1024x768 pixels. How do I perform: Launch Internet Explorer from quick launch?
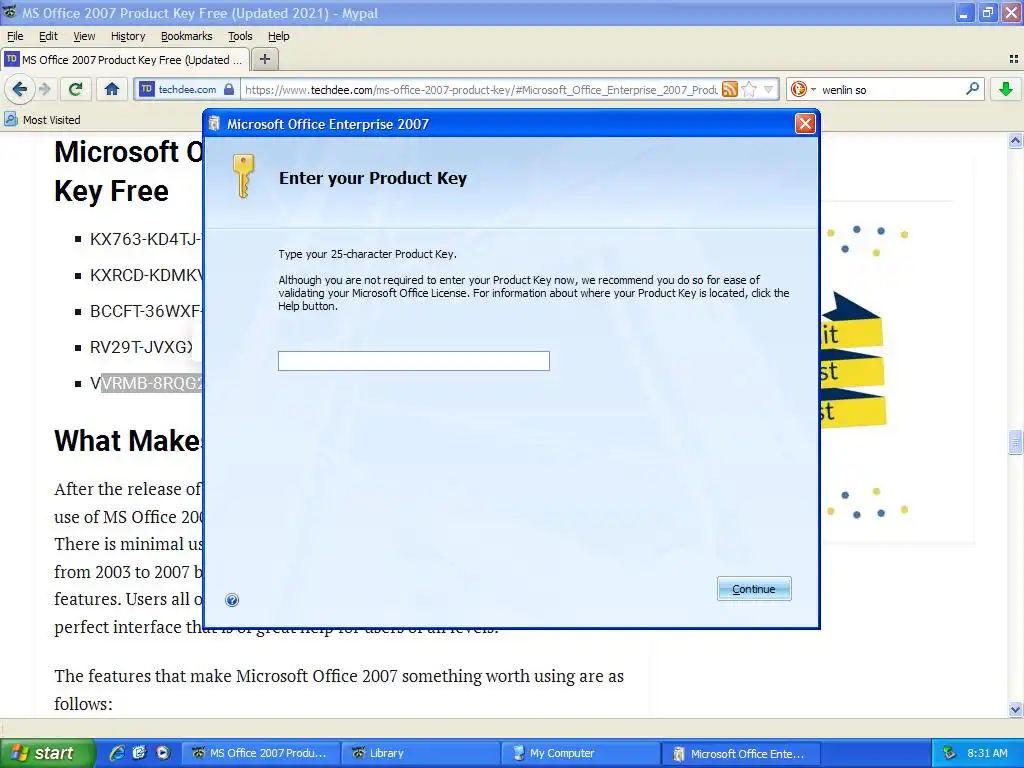point(117,753)
